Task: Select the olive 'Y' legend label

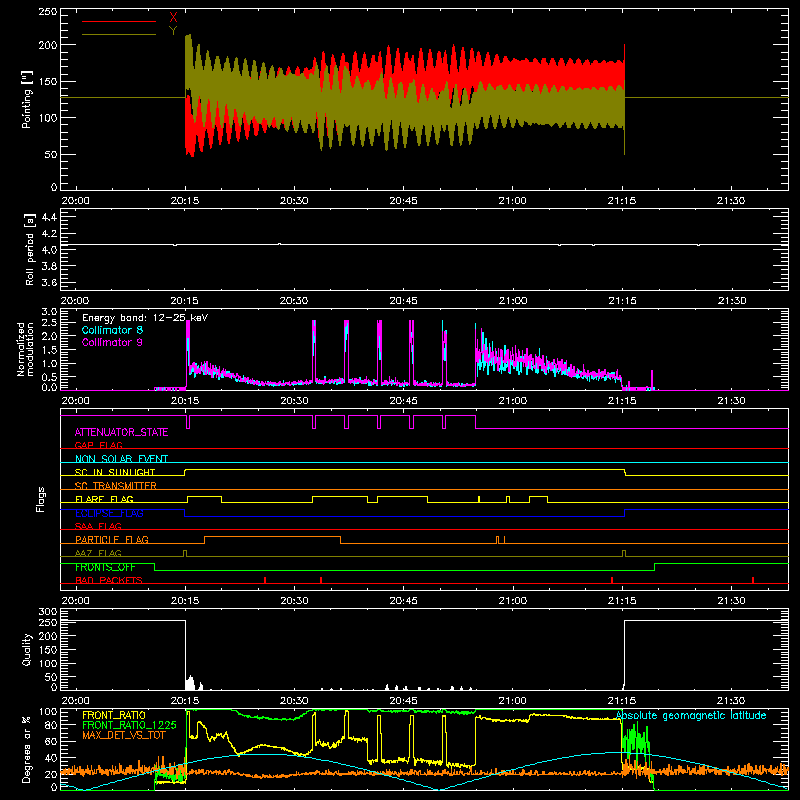Action: point(173,31)
